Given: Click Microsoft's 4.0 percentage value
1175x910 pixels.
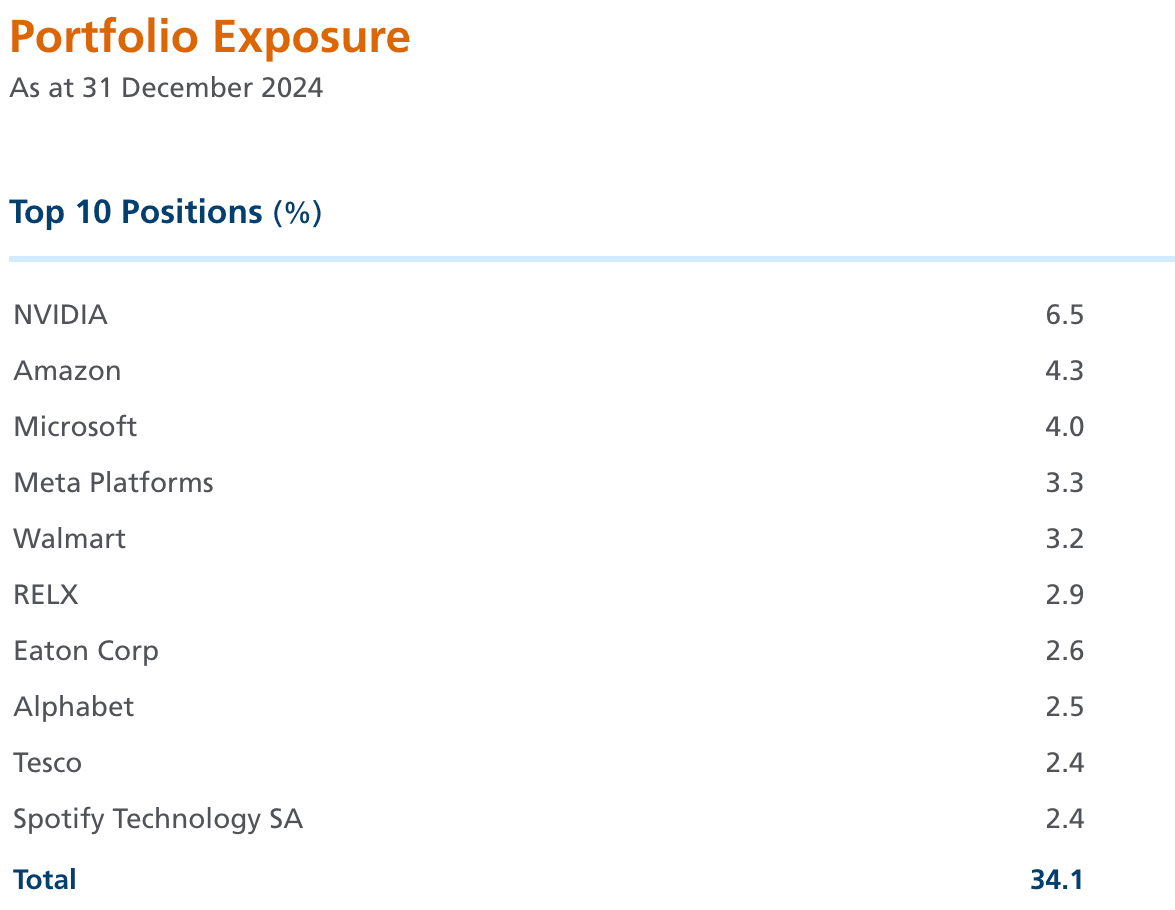Looking at the screenshot, I should [1064, 427].
